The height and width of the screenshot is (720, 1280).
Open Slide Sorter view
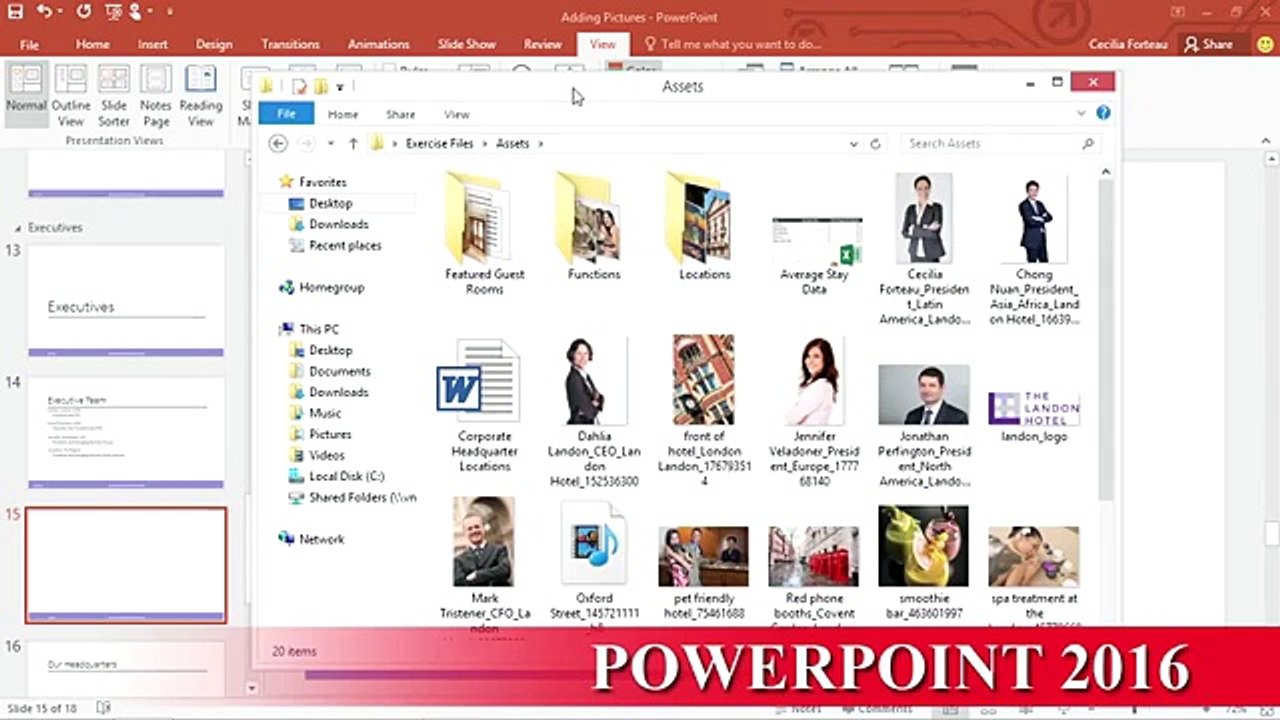tap(114, 95)
